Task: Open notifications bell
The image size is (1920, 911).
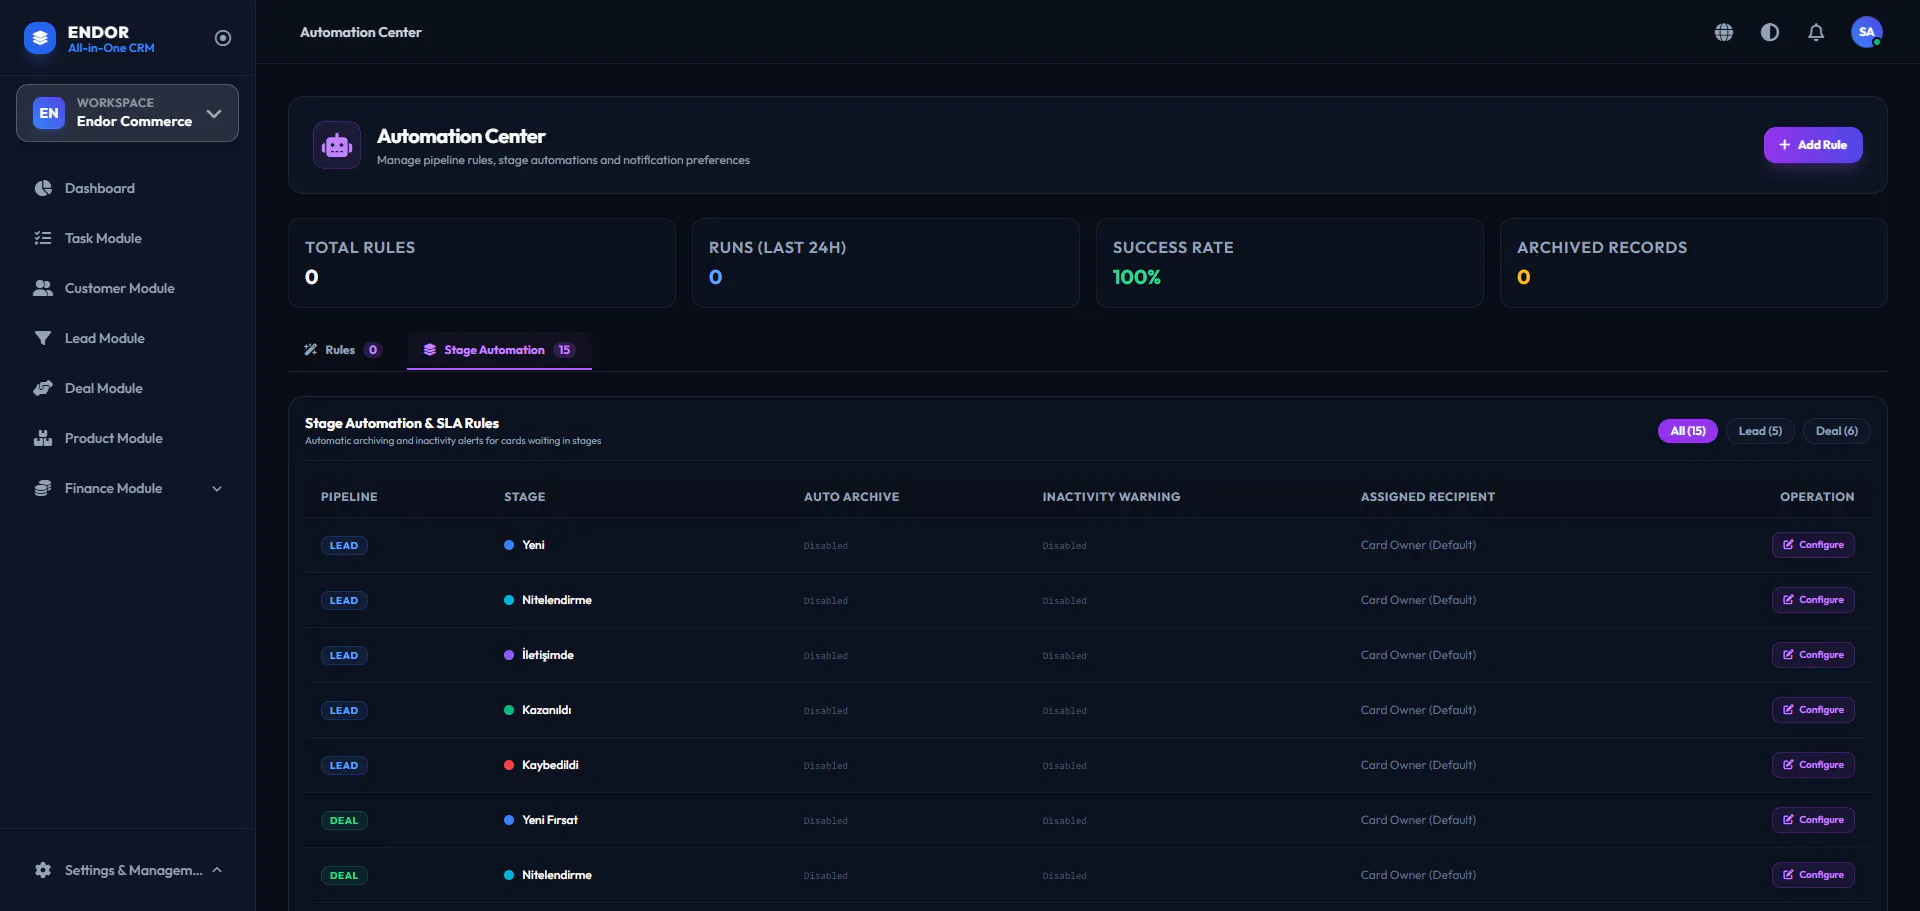Action: (x=1816, y=32)
